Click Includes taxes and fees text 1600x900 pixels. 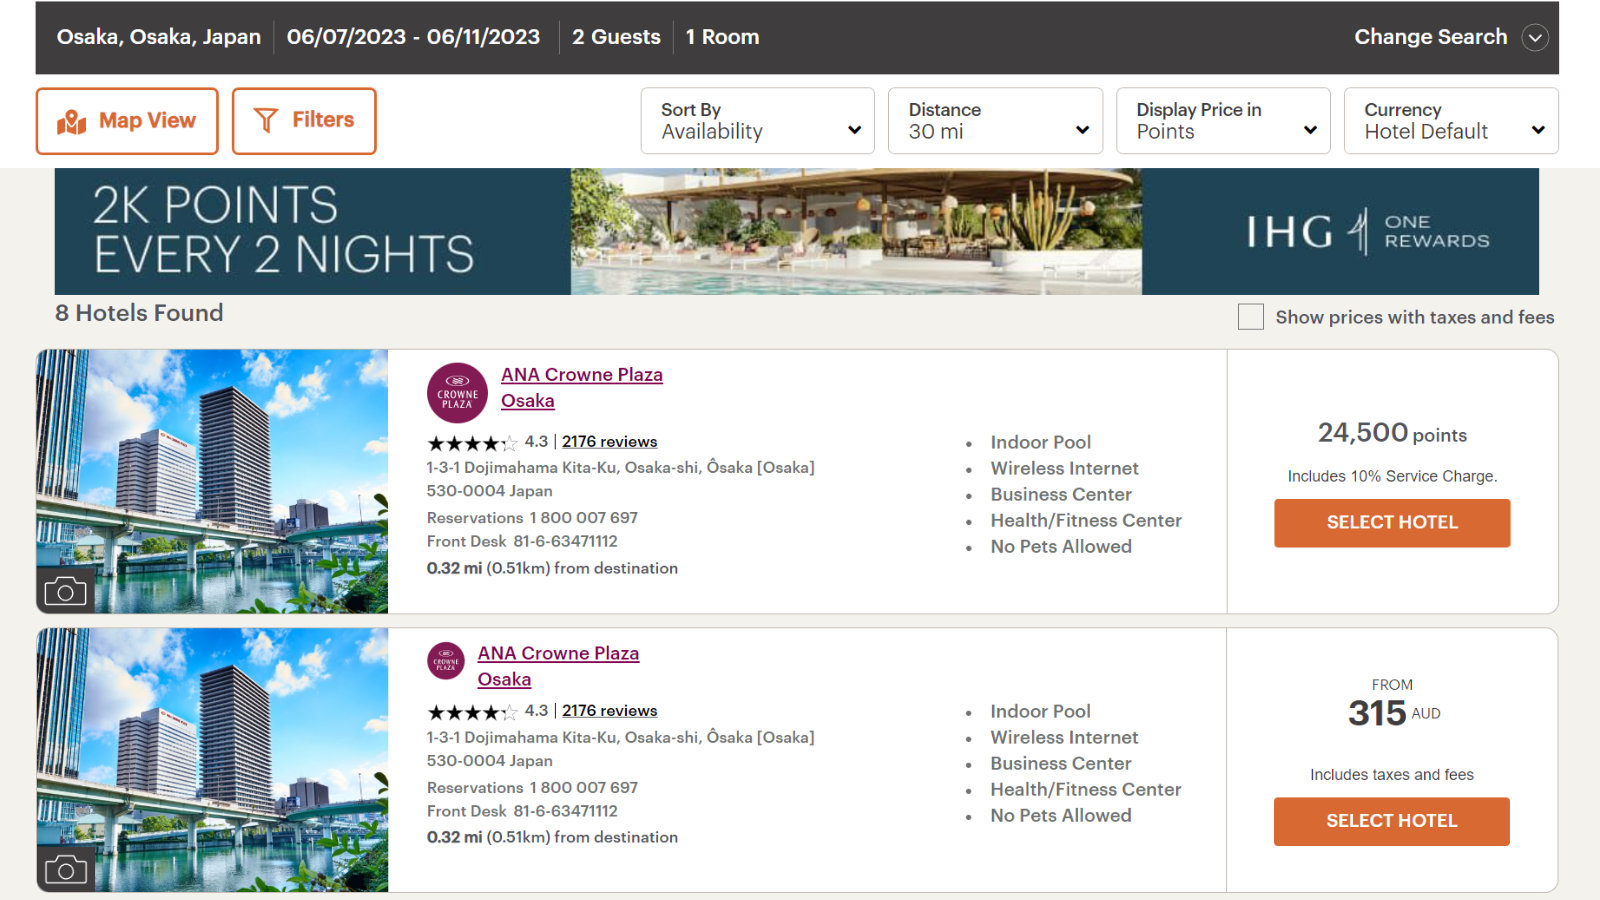pyautogui.click(x=1392, y=775)
